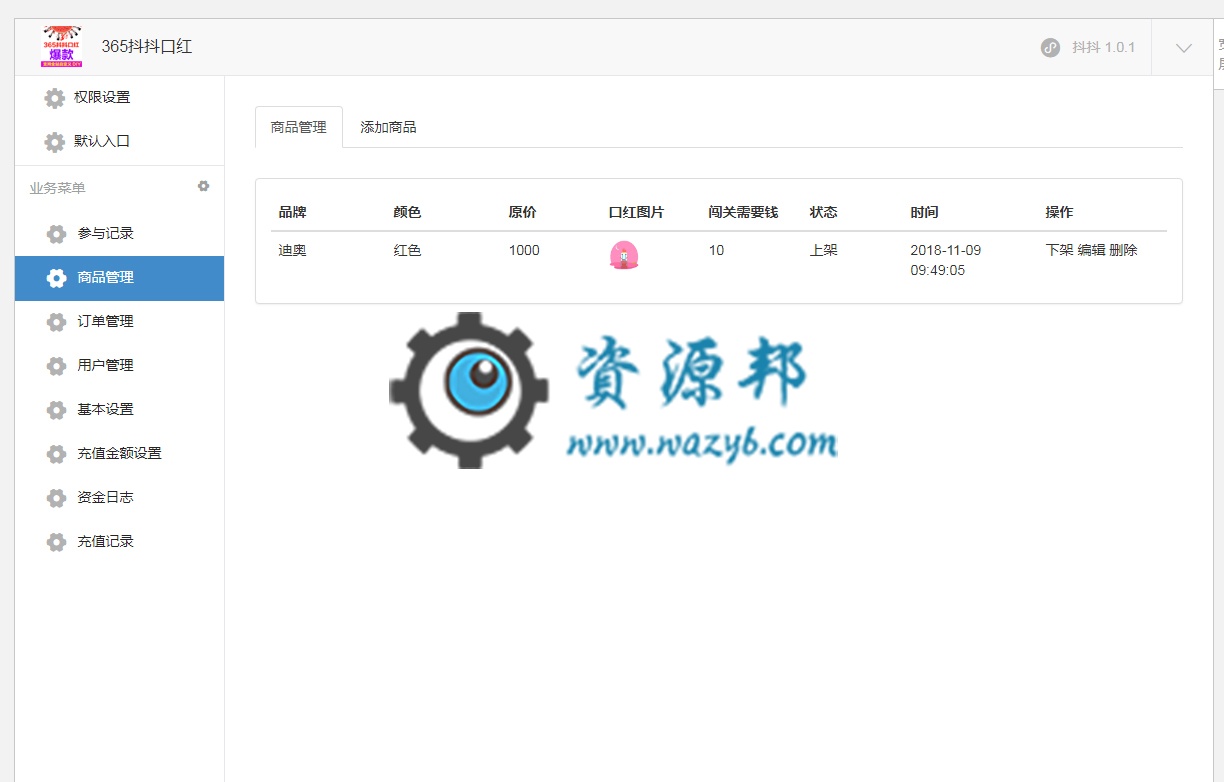Click the gear icon beside 充值记录

tap(57, 542)
